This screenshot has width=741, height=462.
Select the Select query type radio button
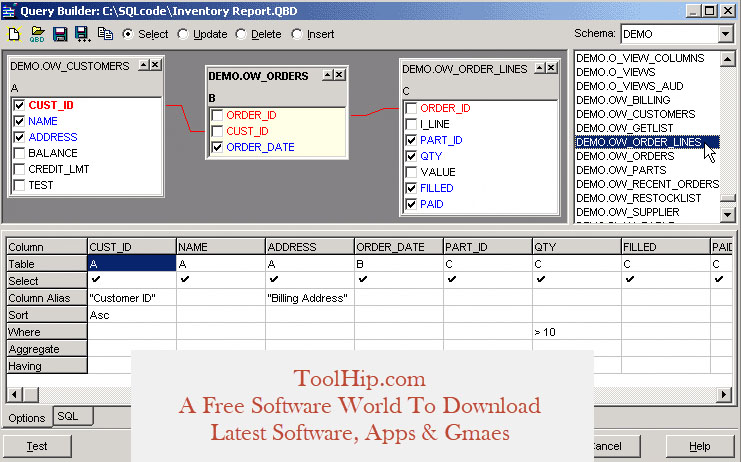click(x=128, y=34)
